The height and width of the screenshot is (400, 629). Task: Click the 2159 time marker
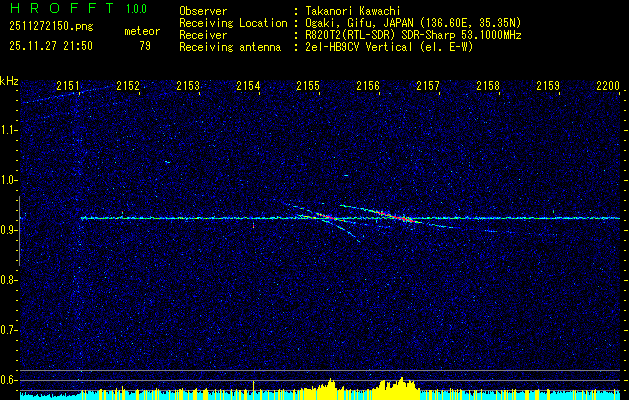(x=548, y=85)
